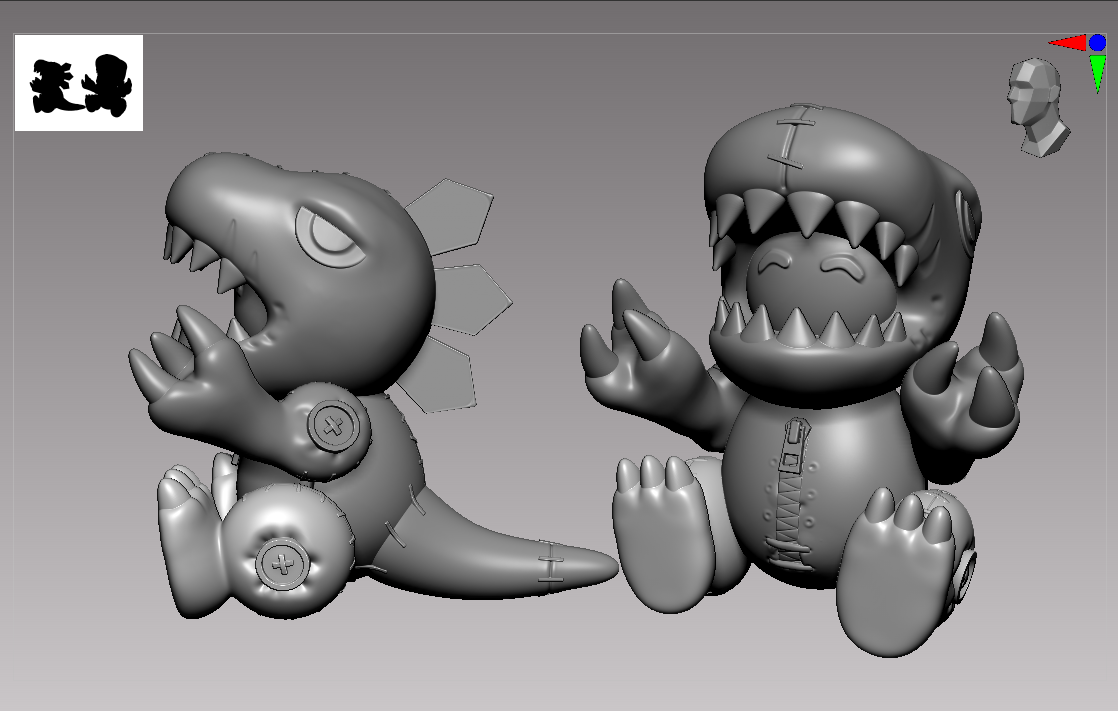Viewport: 1118px width, 711px height.
Task: Click the gray head orientation gizmo
Action: click(x=1037, y=108)
